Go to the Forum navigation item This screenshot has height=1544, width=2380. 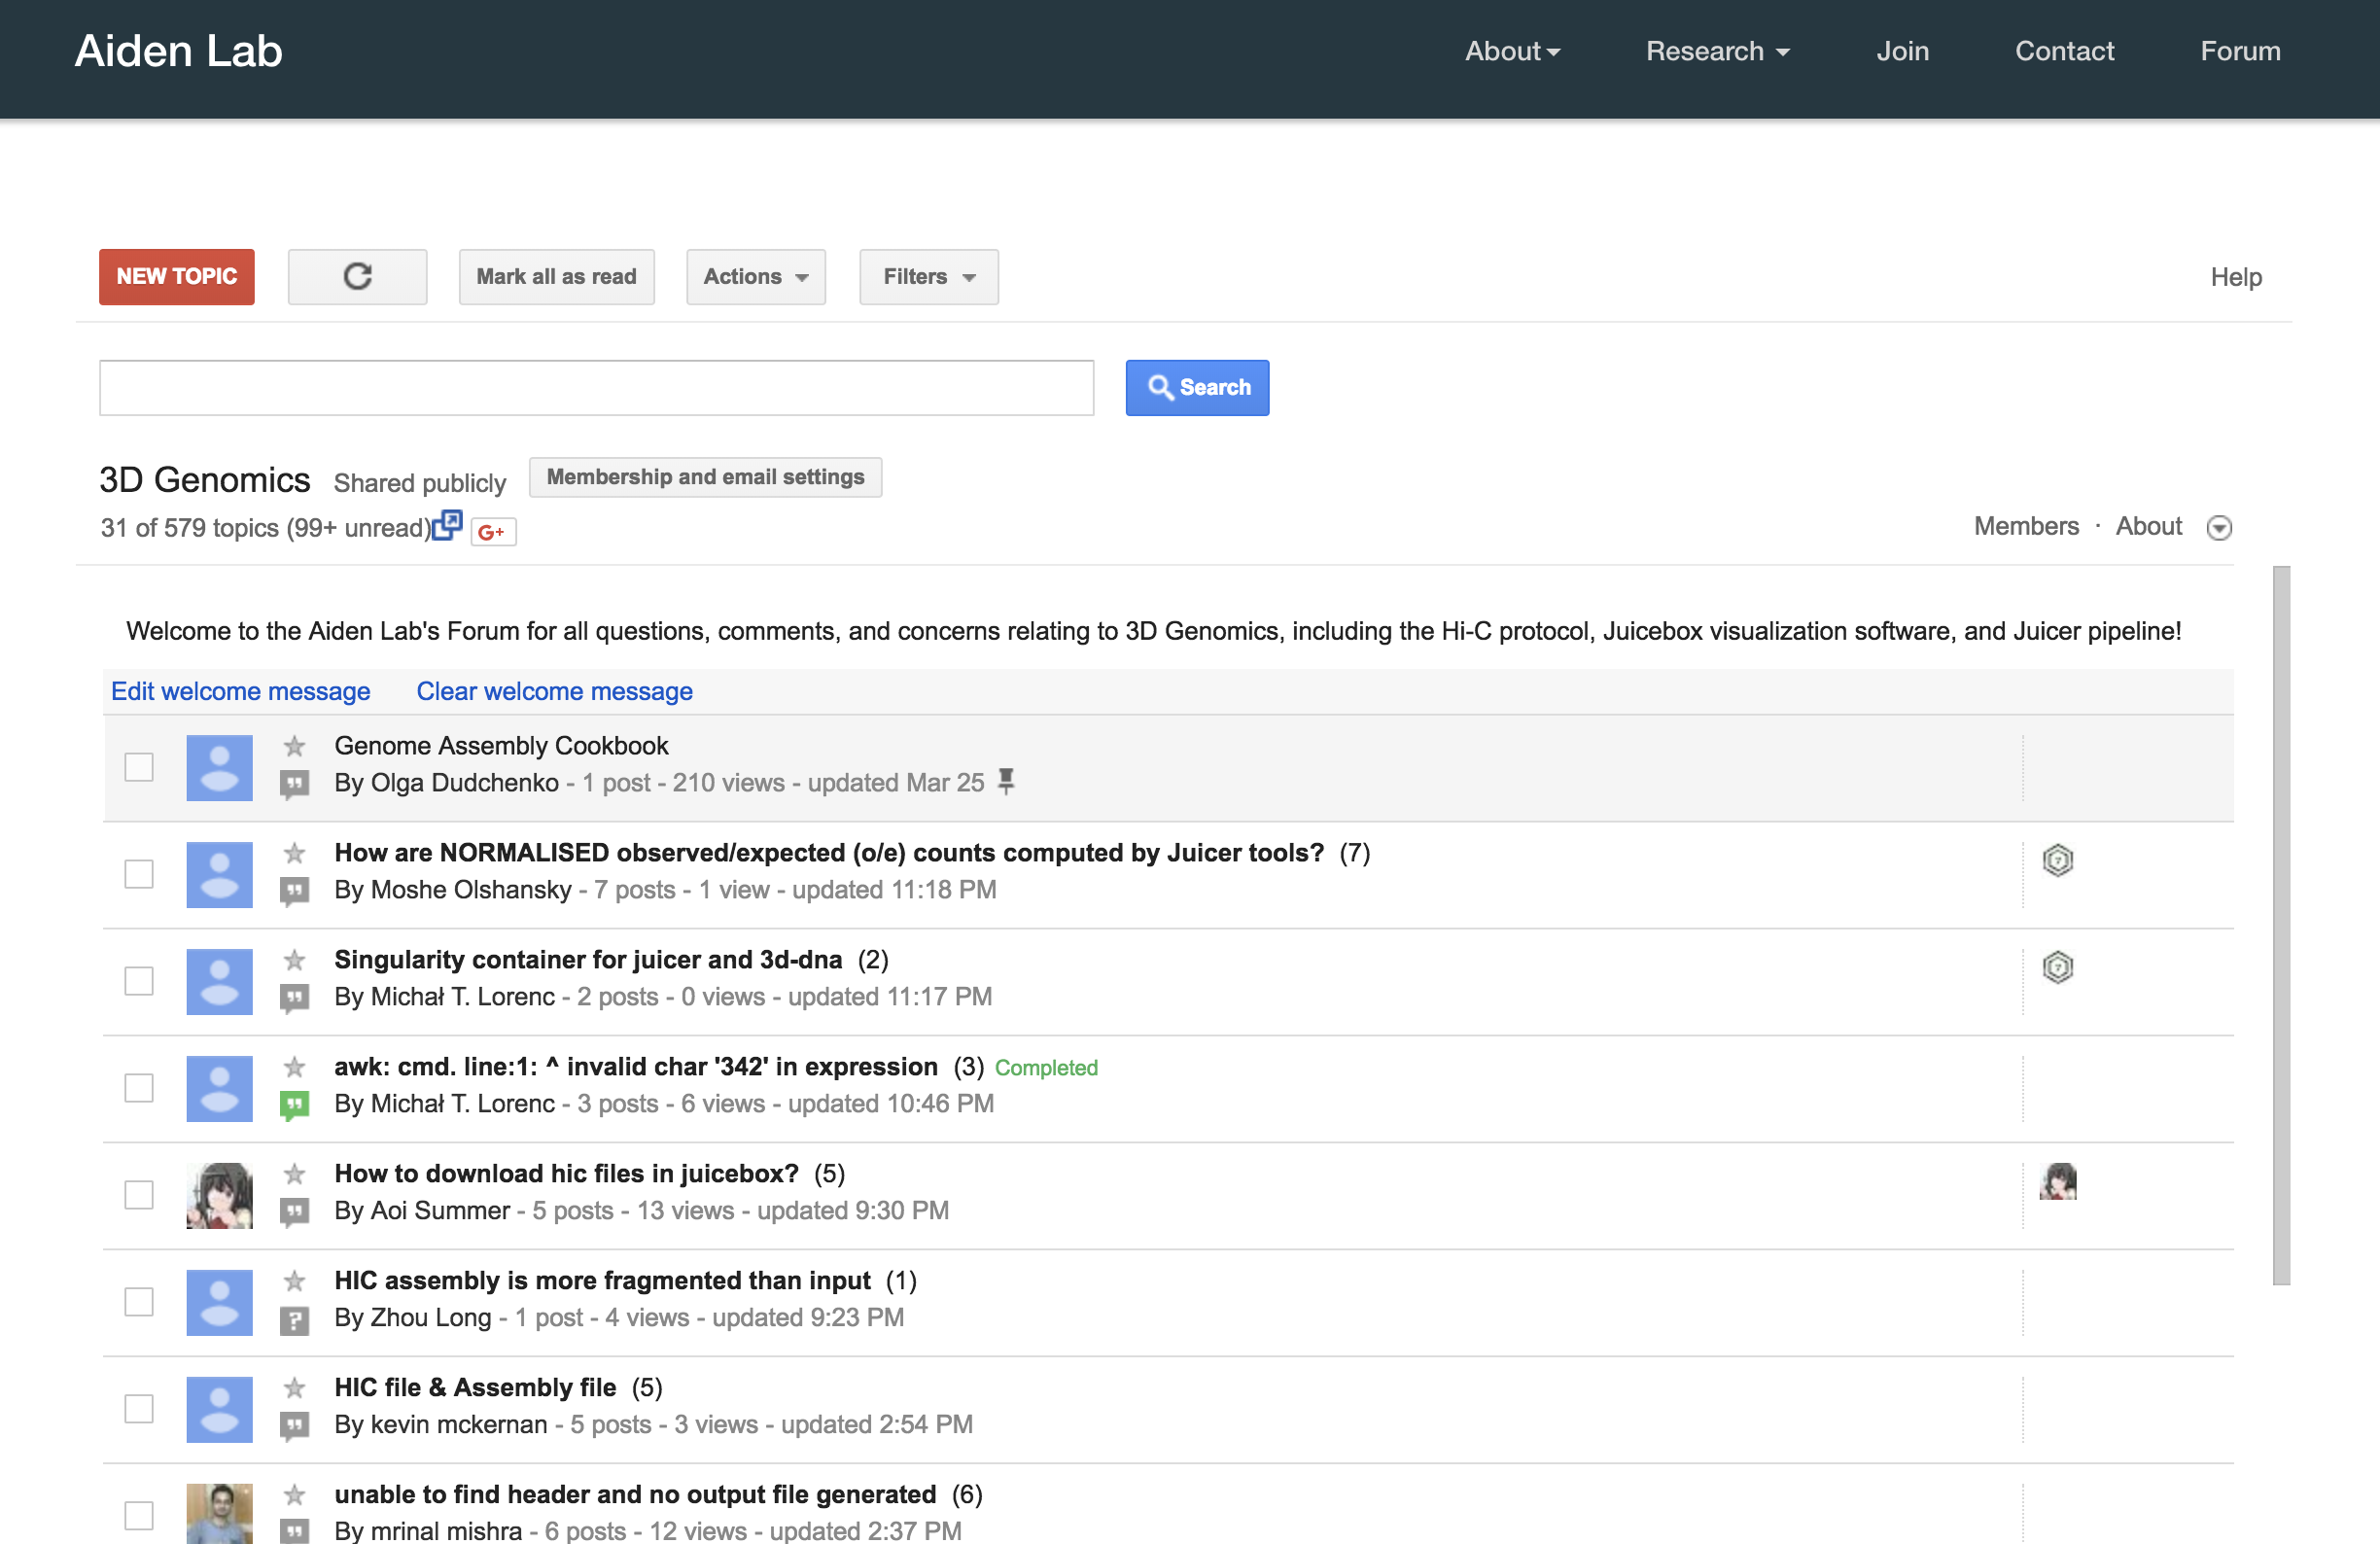[2240, 51]
